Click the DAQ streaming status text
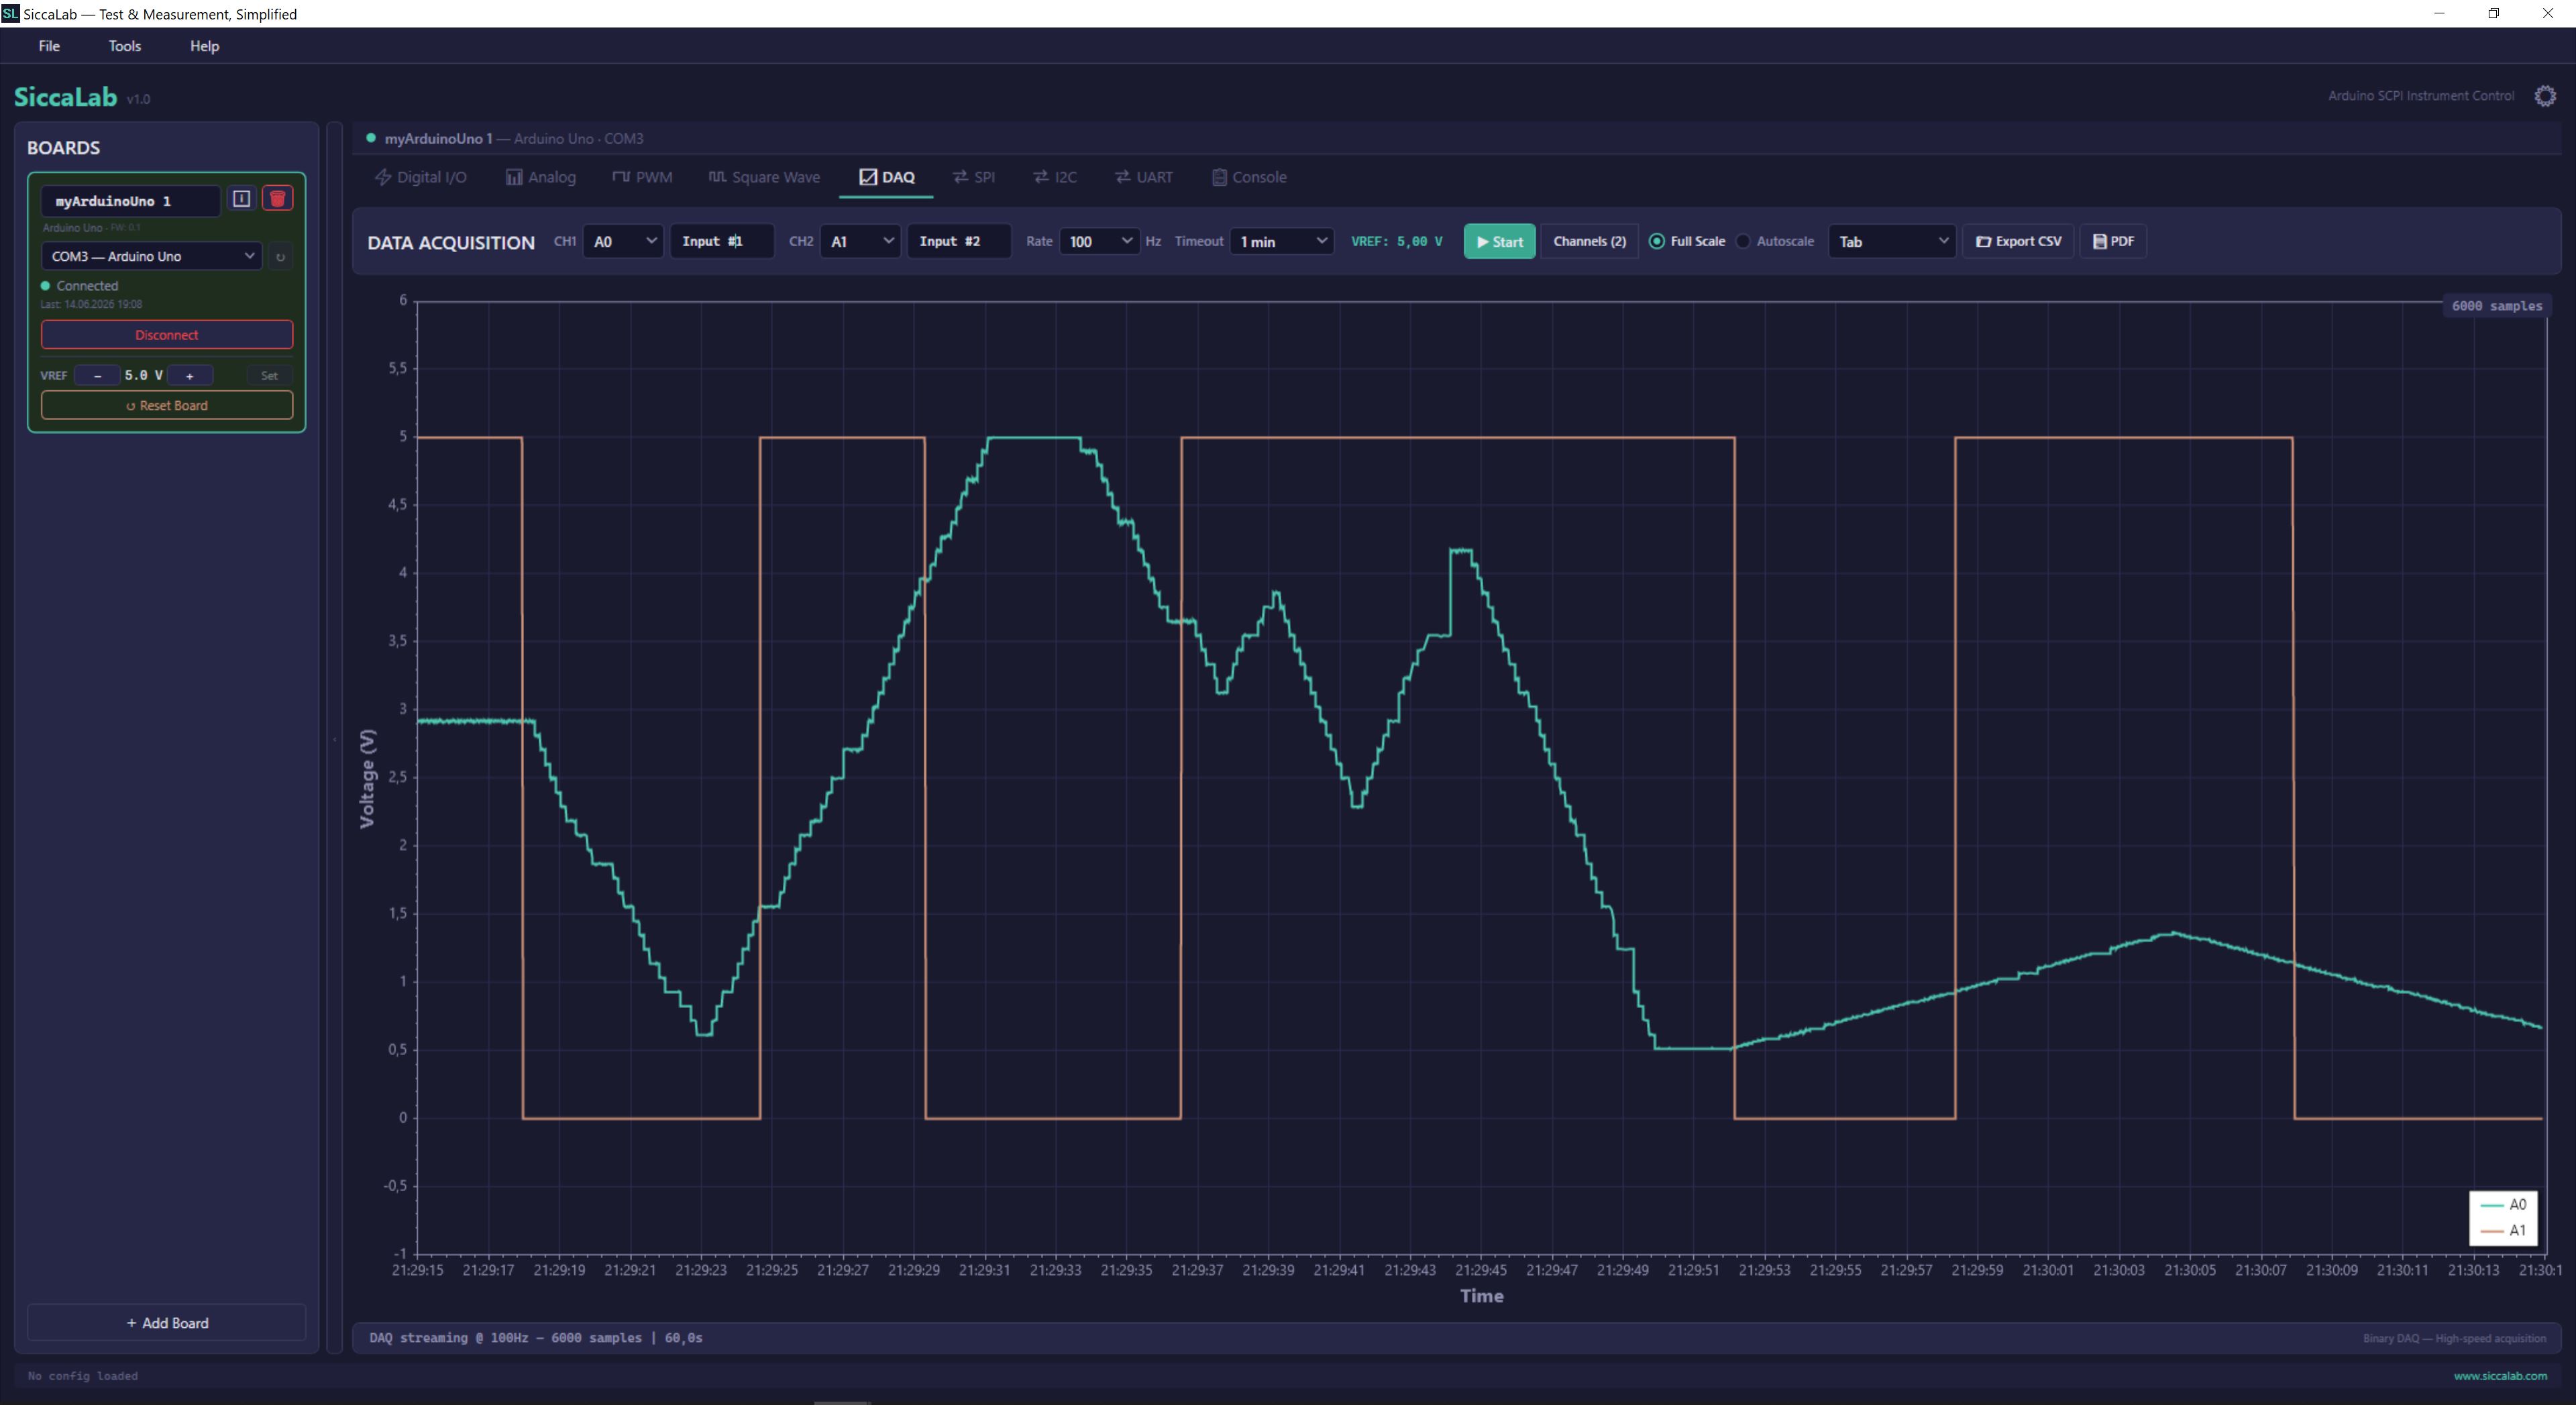The width and height of the screenshot is (2576, 1405). (535, 1337)
